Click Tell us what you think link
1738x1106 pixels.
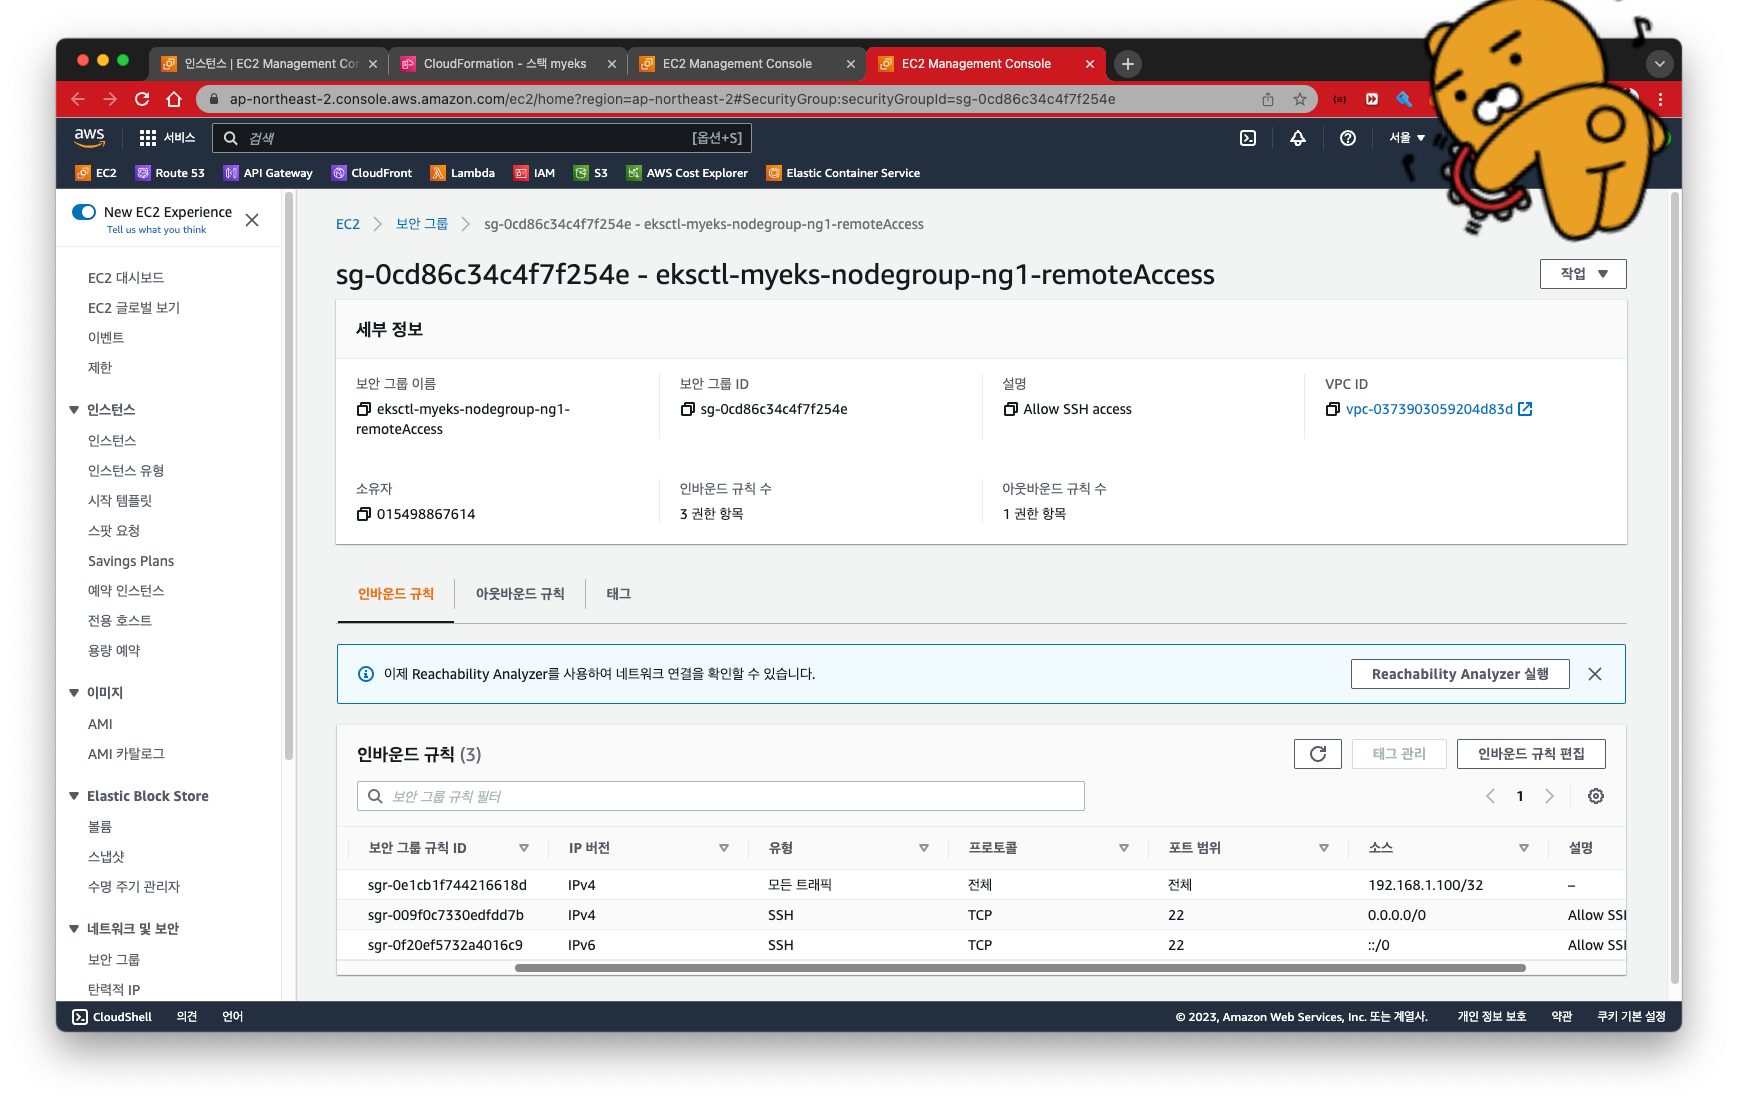[156, 230]
